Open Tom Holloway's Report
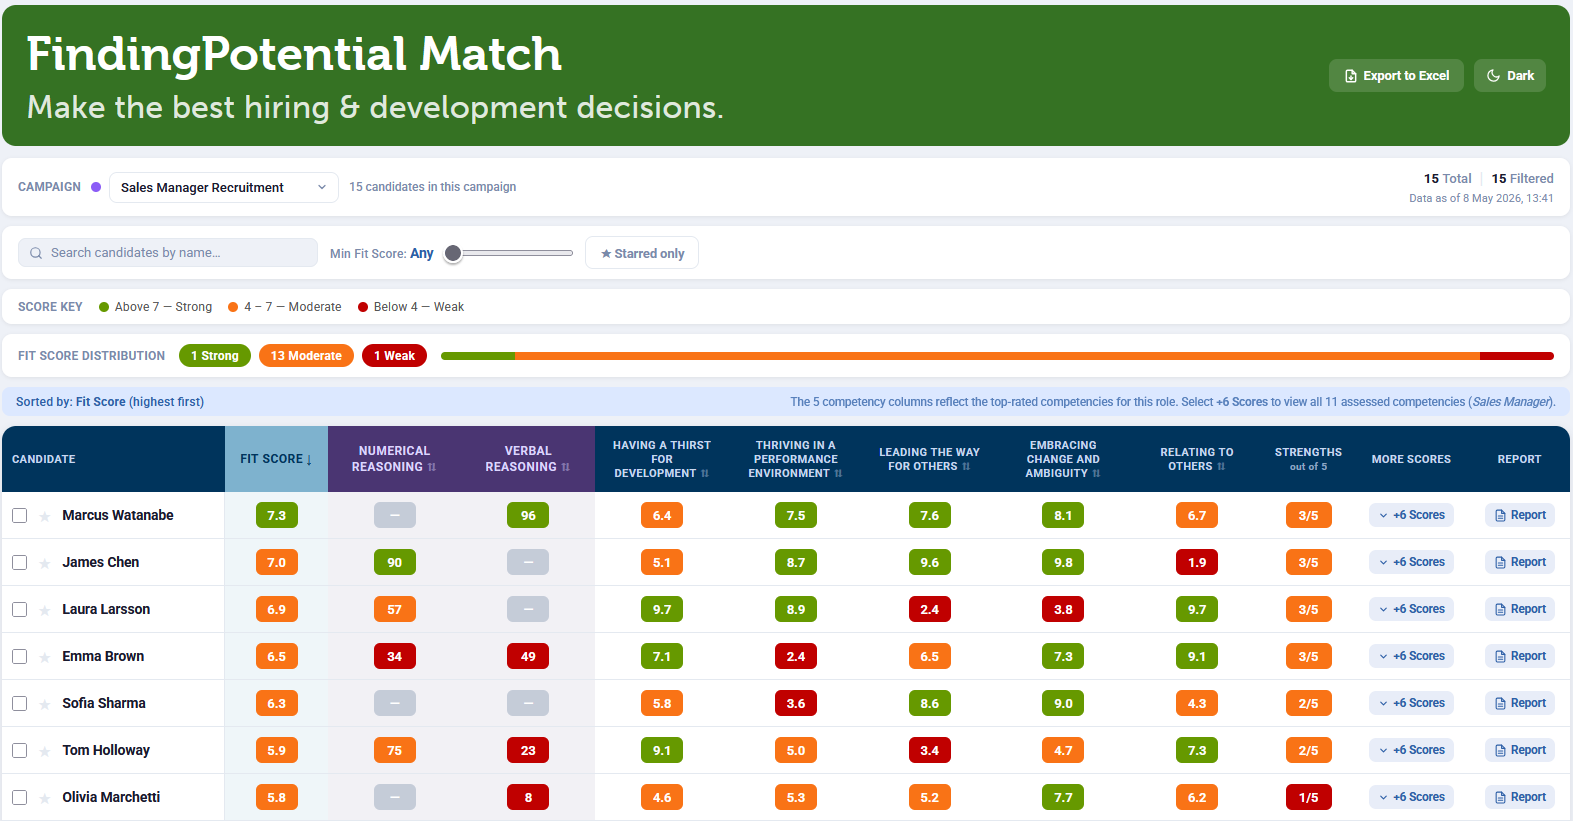The height and width of the screenshot is (821, 1573). click(x=1520, y=750)
